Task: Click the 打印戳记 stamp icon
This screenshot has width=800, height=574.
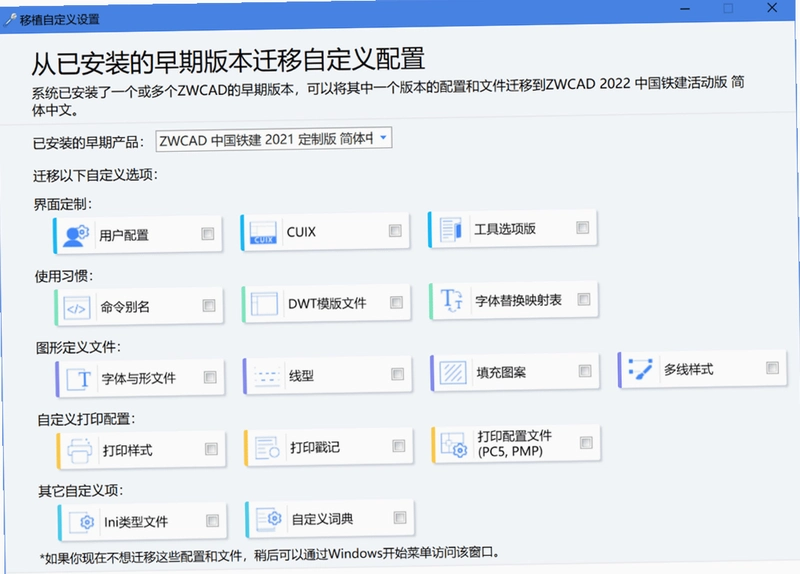Action: tap(267, 448)
